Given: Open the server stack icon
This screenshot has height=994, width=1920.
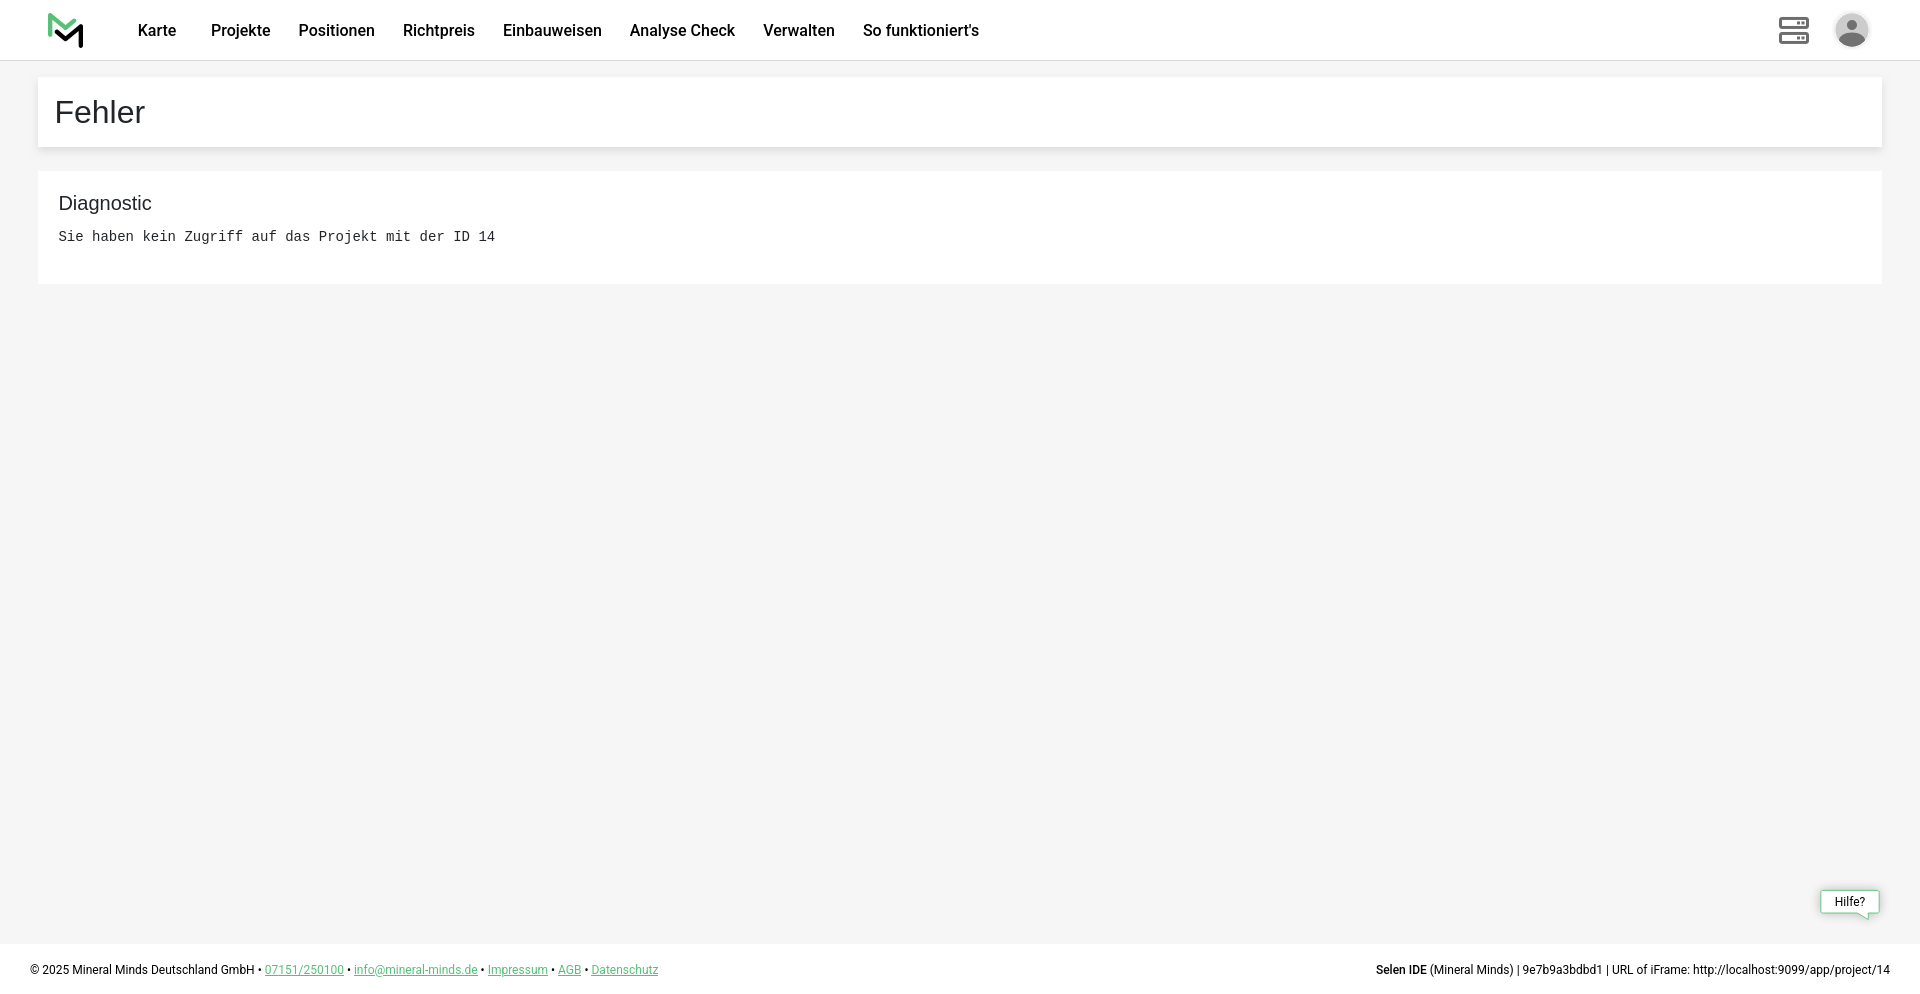Looking at the screenshot, I should coord(1793,31).
